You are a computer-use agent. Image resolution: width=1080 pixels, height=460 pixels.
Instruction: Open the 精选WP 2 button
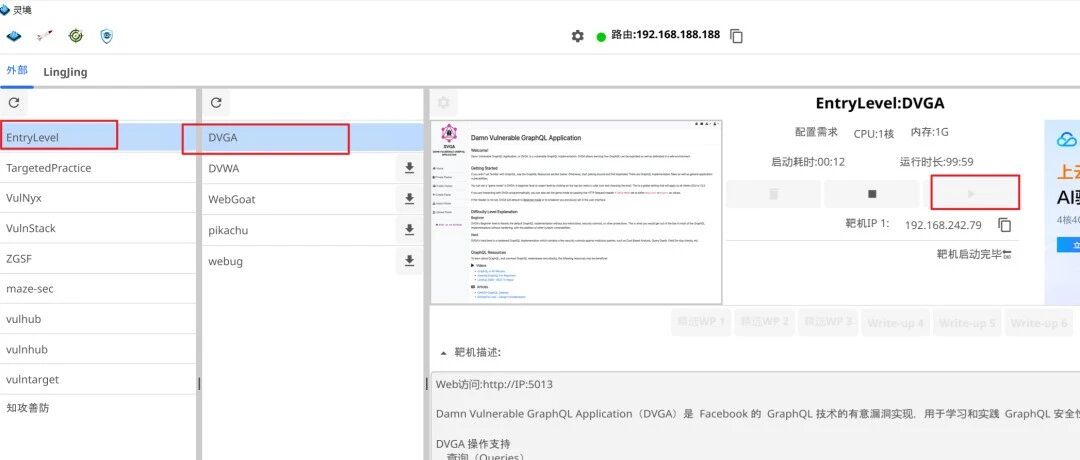(764, 323)
